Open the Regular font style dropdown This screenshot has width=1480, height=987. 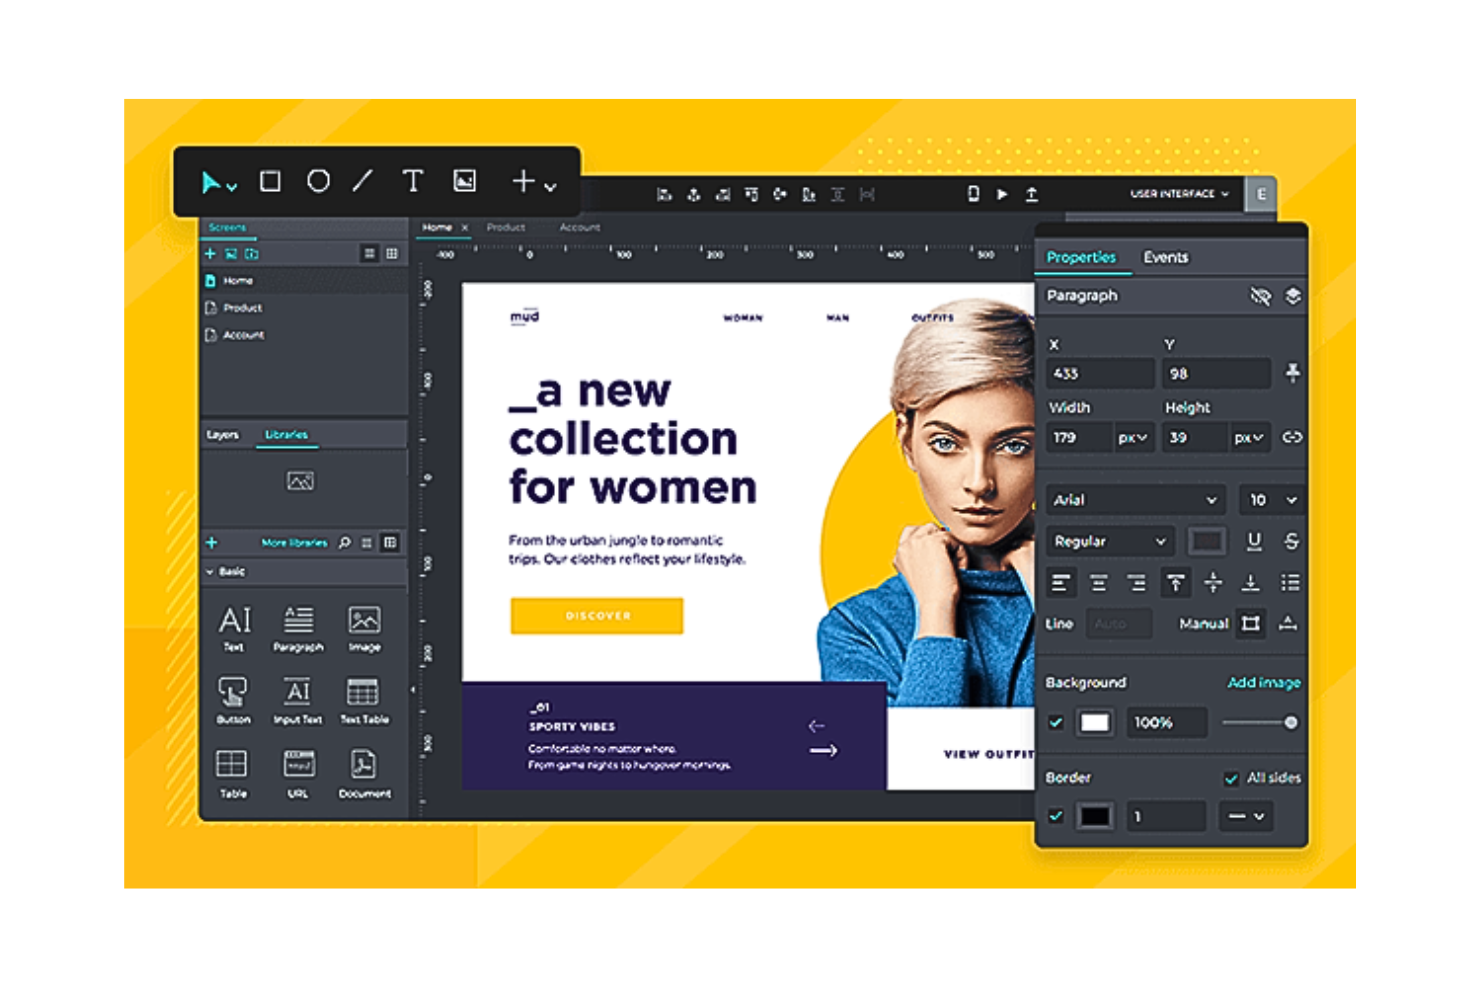pyautogui.click(x=1109, y=541)
